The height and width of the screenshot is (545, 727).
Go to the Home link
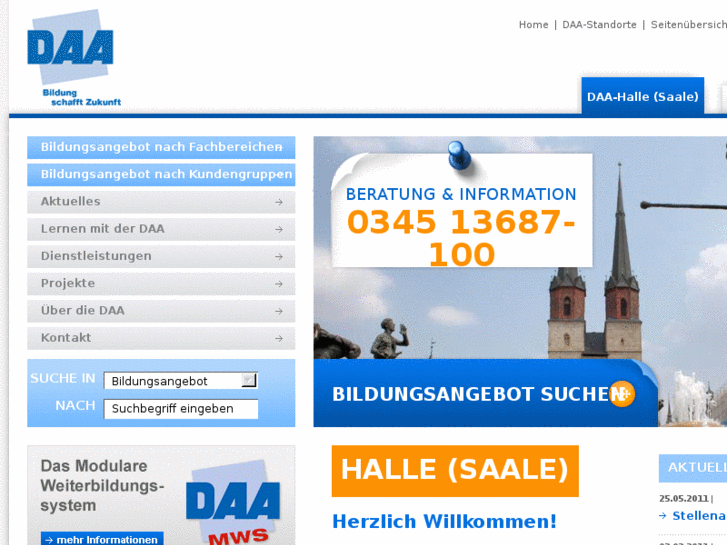coord(533,25)
